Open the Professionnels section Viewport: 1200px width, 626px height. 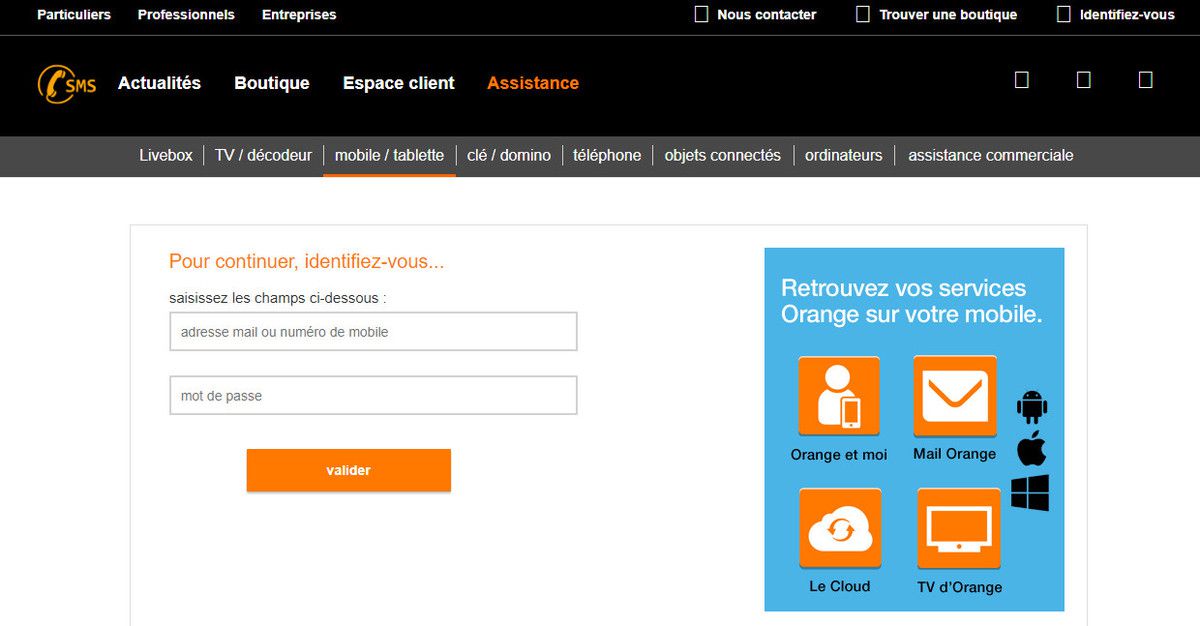click(186, 15)
